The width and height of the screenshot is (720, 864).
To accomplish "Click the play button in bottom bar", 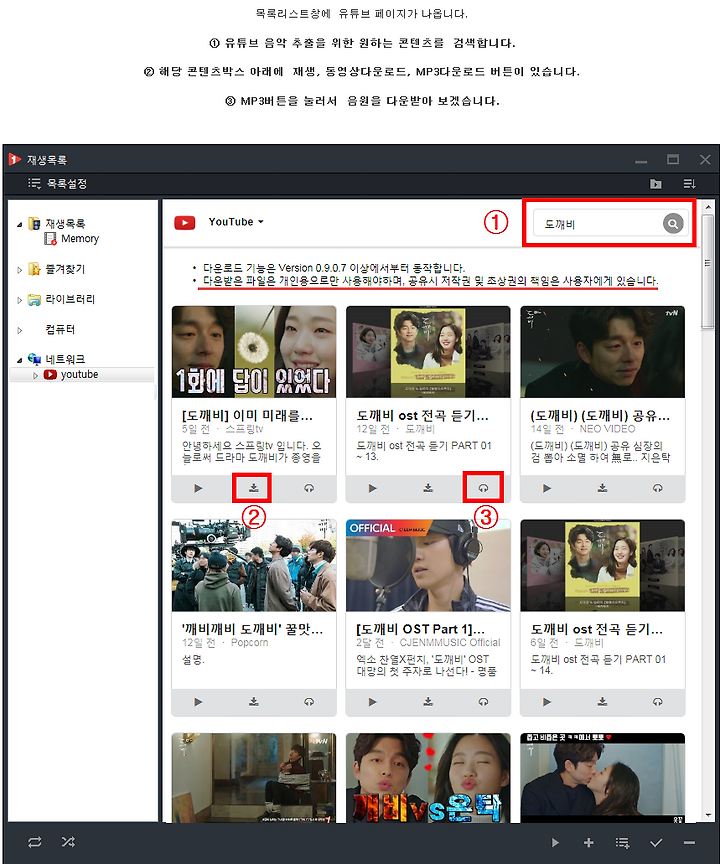I will [555, 843].
